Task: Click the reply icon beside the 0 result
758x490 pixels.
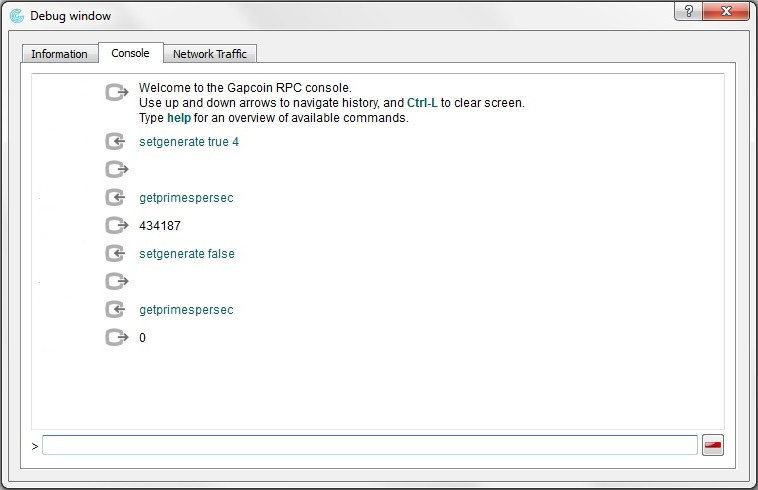Action: [117, 337]
